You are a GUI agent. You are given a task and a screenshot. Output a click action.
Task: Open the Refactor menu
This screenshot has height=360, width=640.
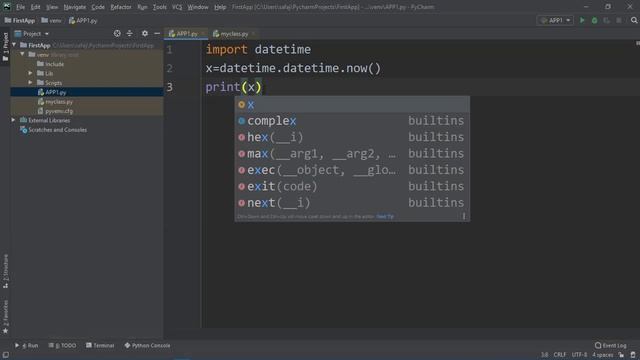pos(121,7)
